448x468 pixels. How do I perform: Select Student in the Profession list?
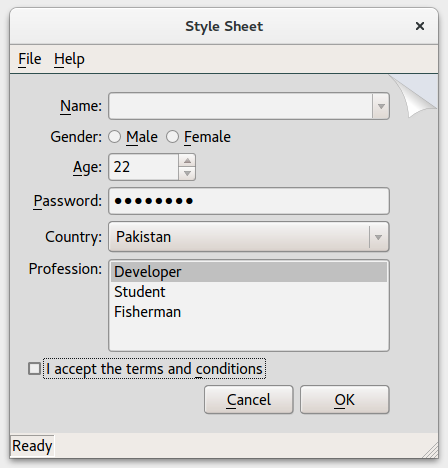tap(249, 292)
